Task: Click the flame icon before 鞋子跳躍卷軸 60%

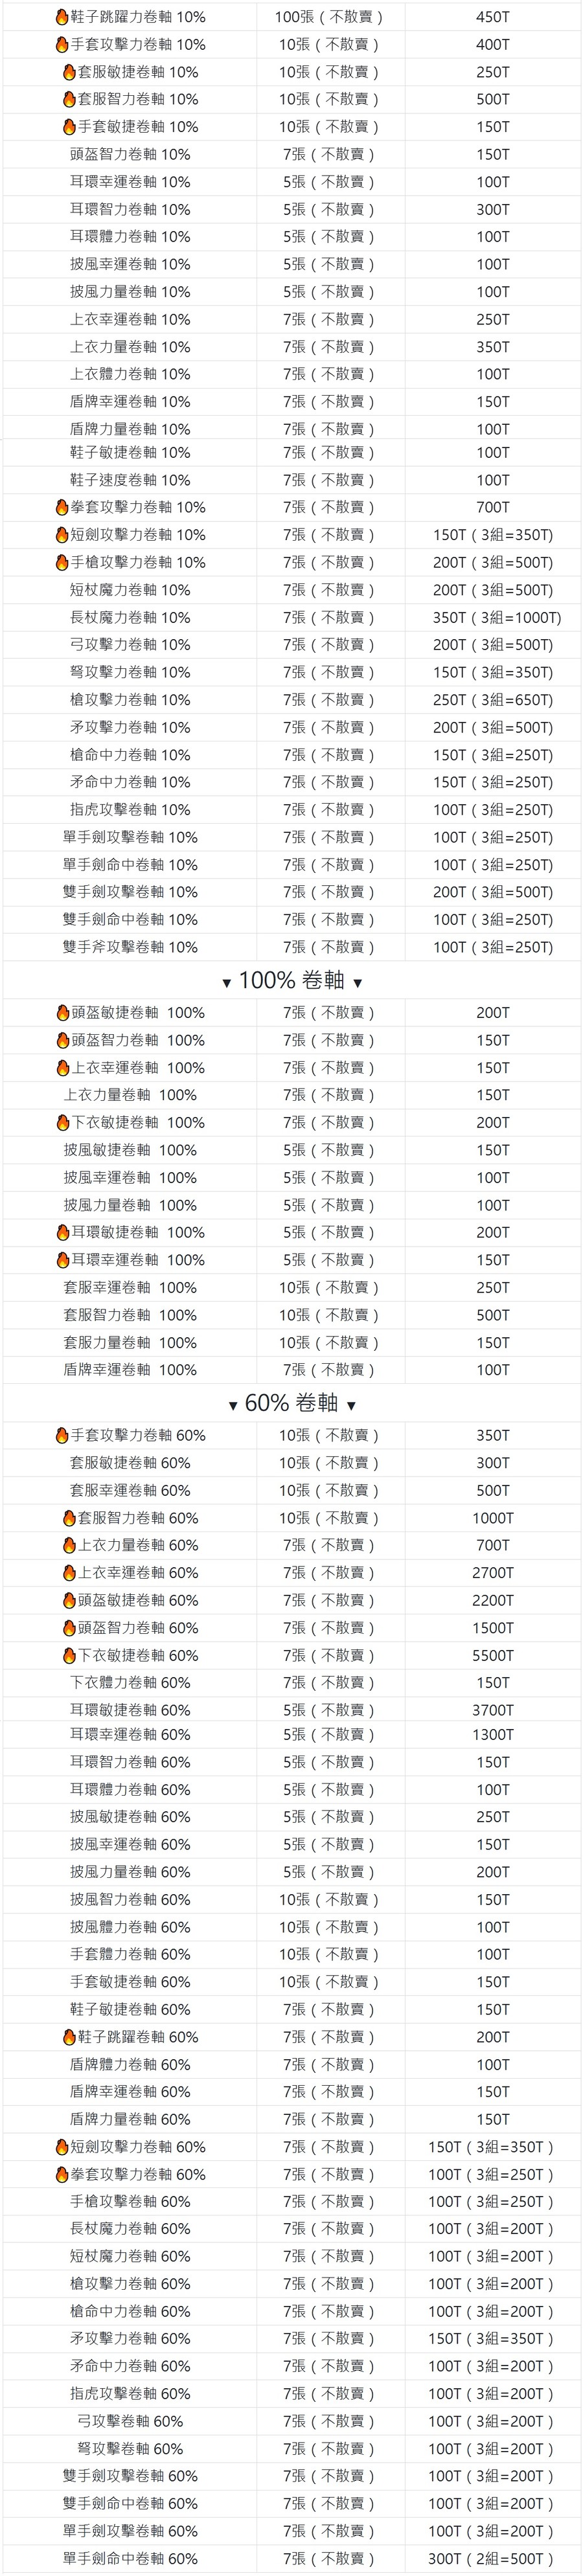Action: pyautogui.click(x=69, y=2037)
